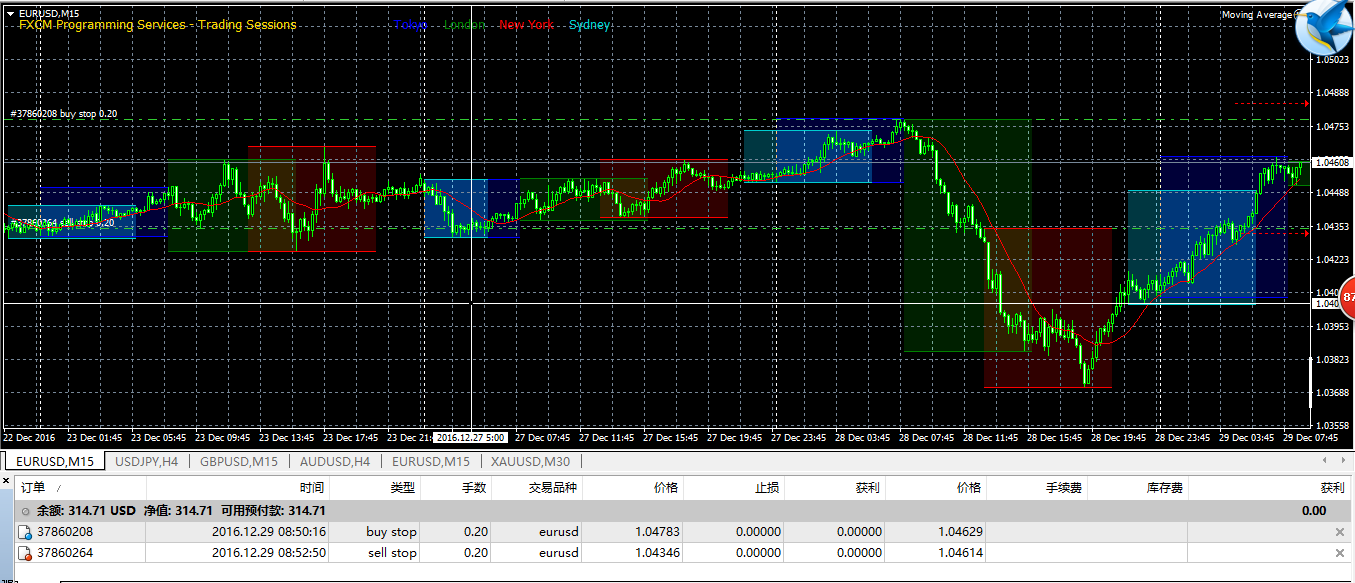Click the 交易品种 column header

(x=554, y=487)
